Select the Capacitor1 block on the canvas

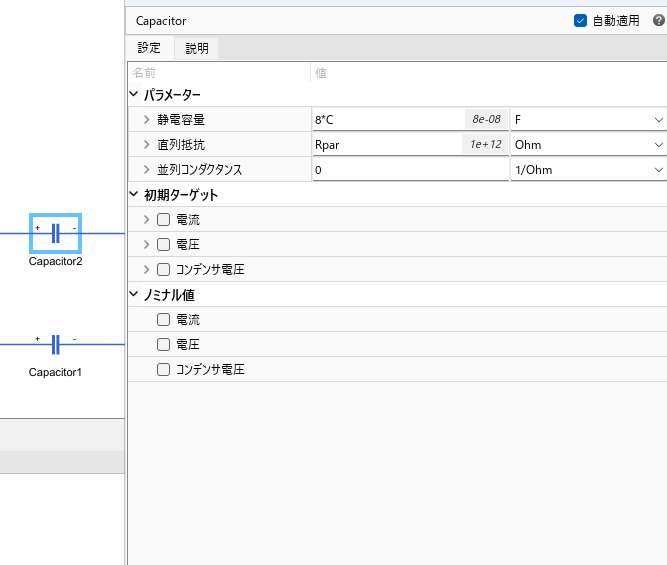coord(55,344)
